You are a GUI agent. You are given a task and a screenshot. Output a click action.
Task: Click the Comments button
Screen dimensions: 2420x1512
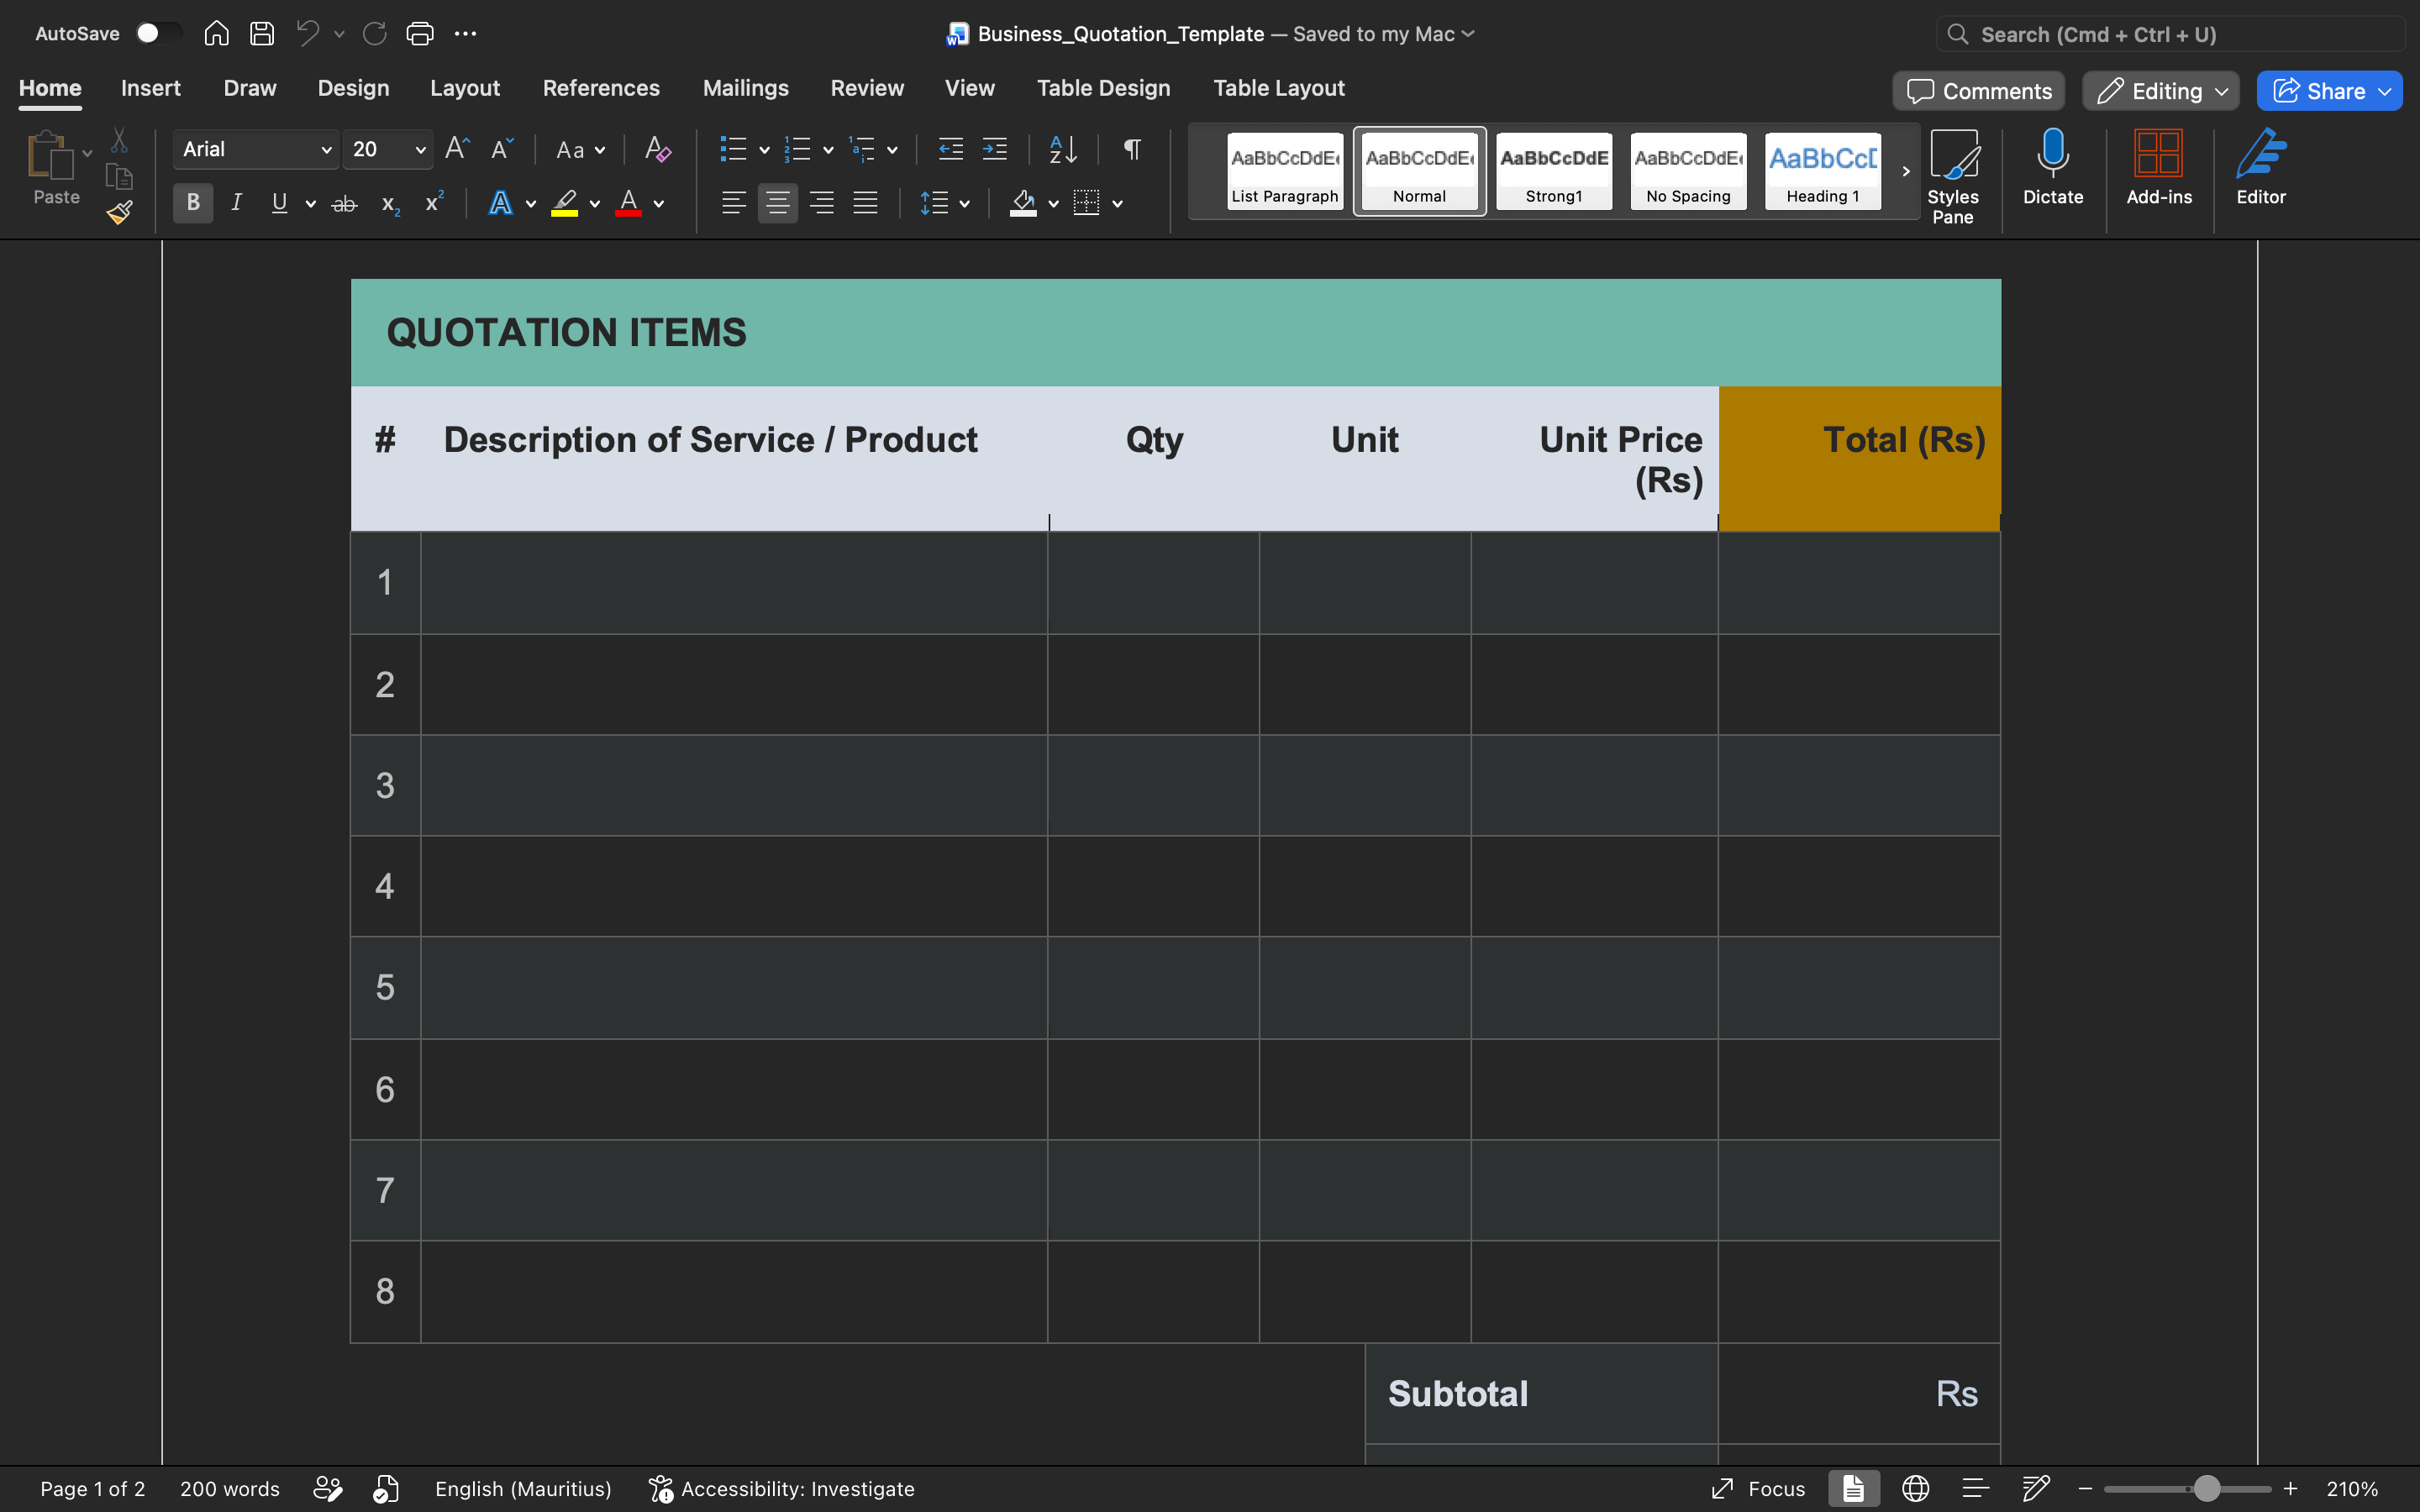pos(1978,91)
